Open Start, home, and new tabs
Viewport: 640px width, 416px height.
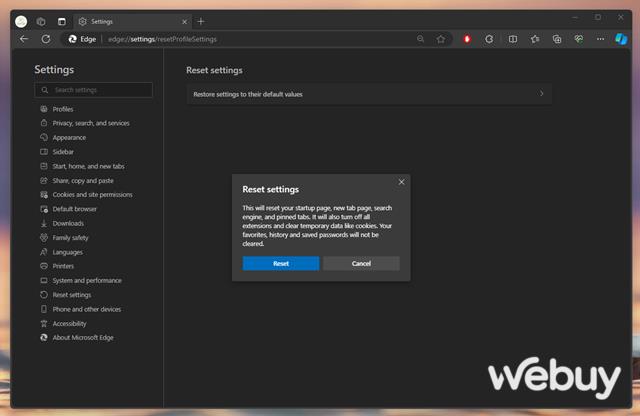point(89,166)
